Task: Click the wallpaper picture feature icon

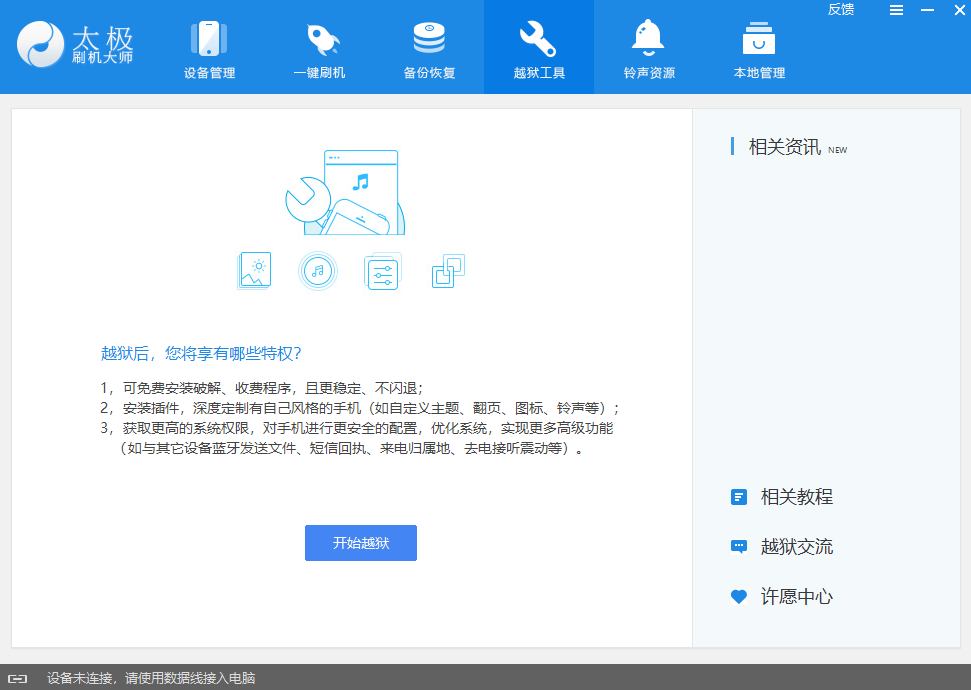Action: (x=255, y=270)
